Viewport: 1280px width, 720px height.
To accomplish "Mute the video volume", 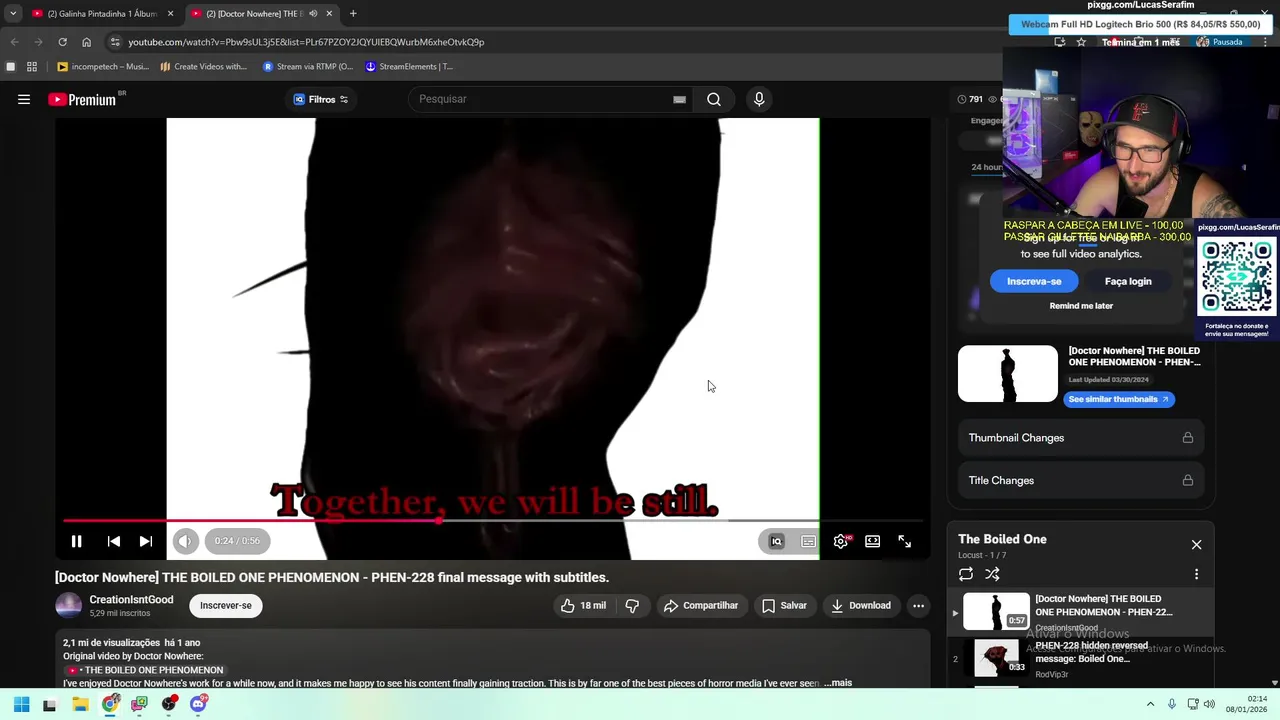I will pos(185,541).
